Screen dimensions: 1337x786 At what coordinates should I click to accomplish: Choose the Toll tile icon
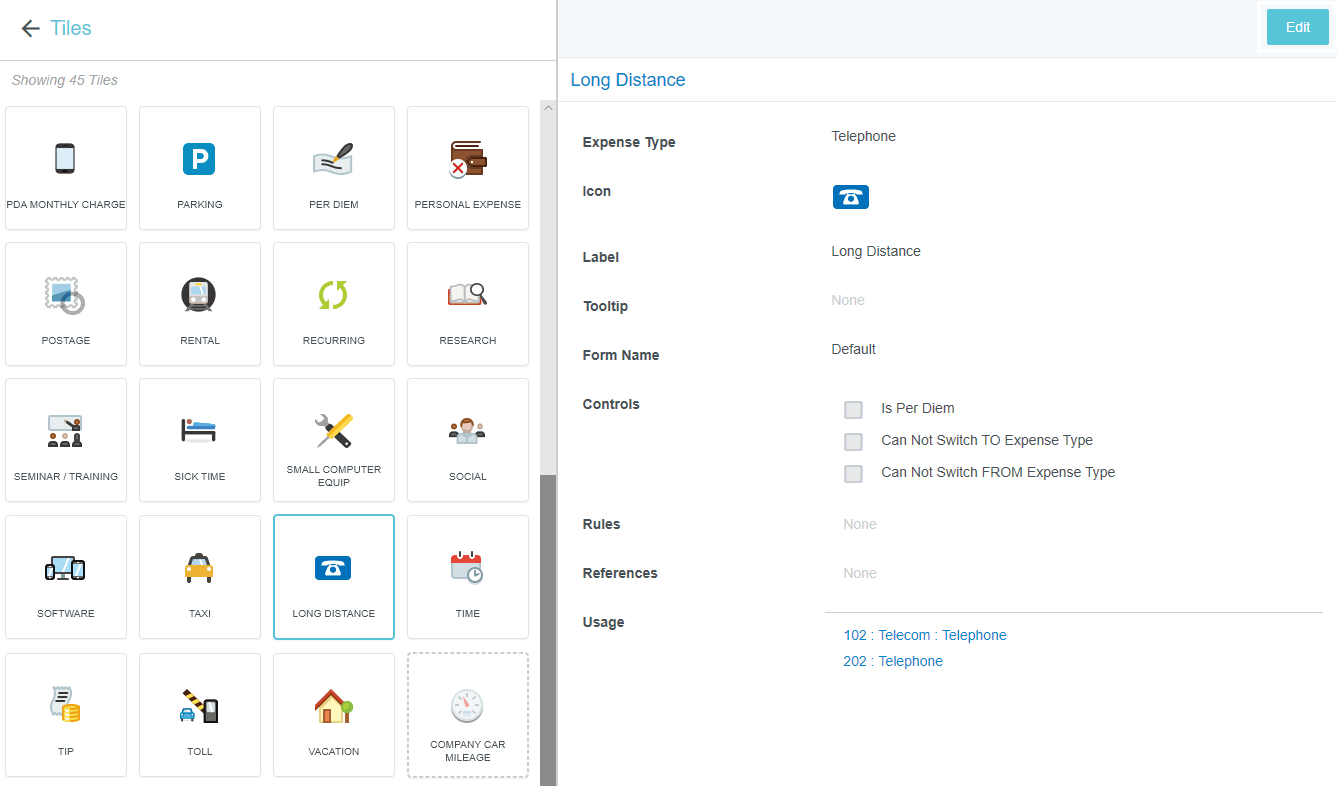[x=199, y=706]
